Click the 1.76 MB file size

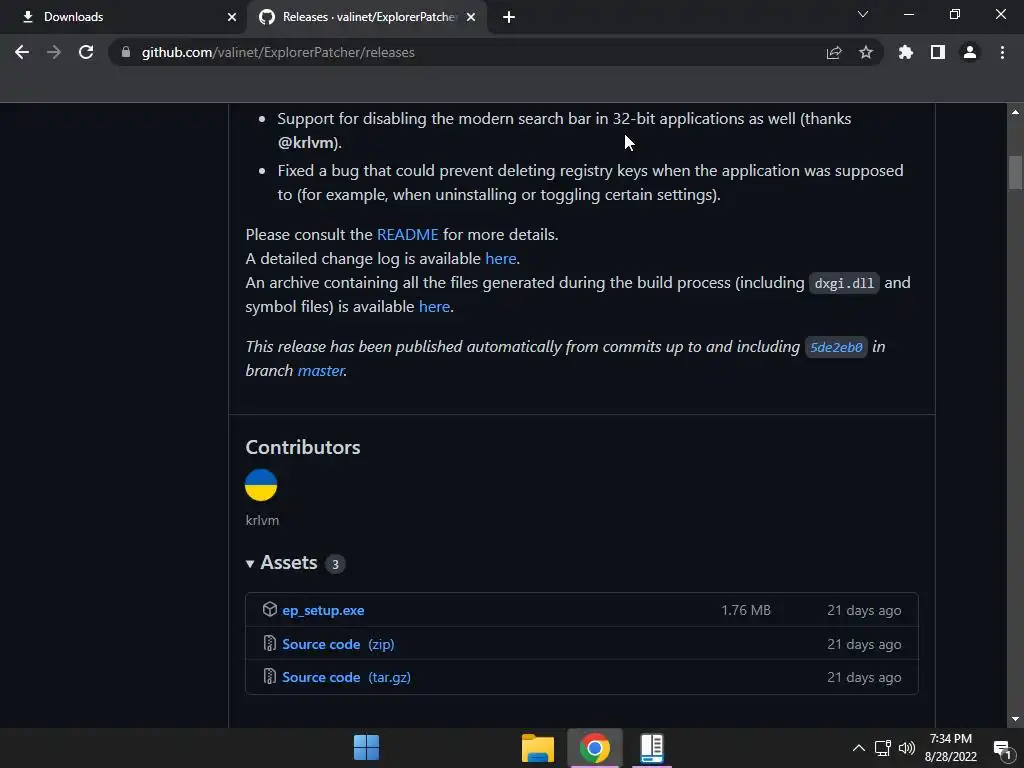tap(746, 610)
